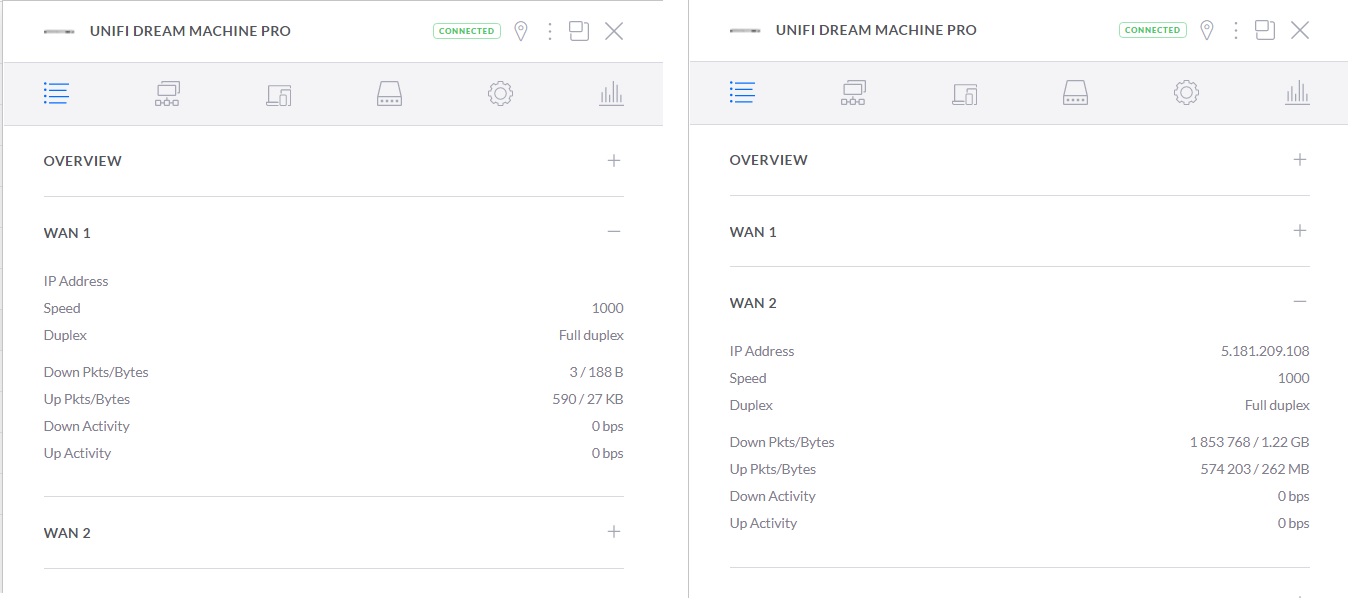Click the location pin icon in left panel
The height and width of the screenshot is (602, 1354).
point(520,31)
